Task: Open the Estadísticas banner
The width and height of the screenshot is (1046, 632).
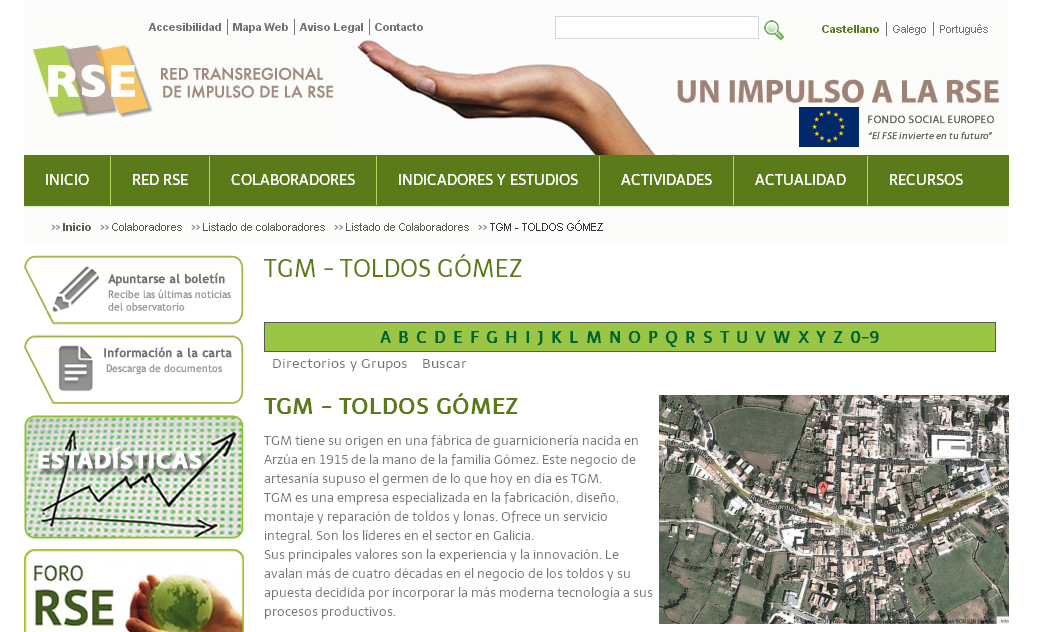Action: point(134,477)
